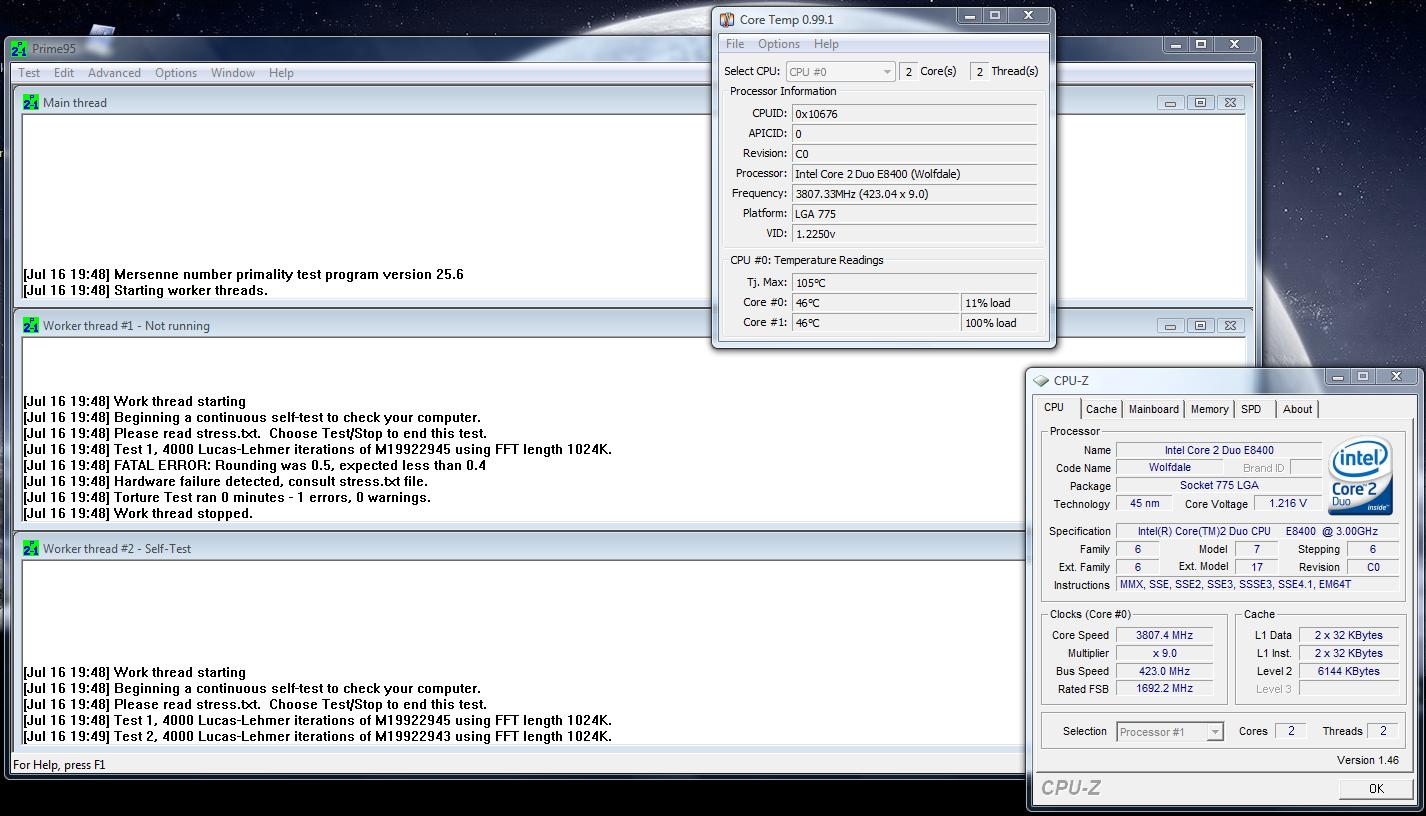The width and height of the screenshot is (1426, 816).
Task: Maximize the Main thread child window
Action: pyautogui.click(x=1201, y=103)
